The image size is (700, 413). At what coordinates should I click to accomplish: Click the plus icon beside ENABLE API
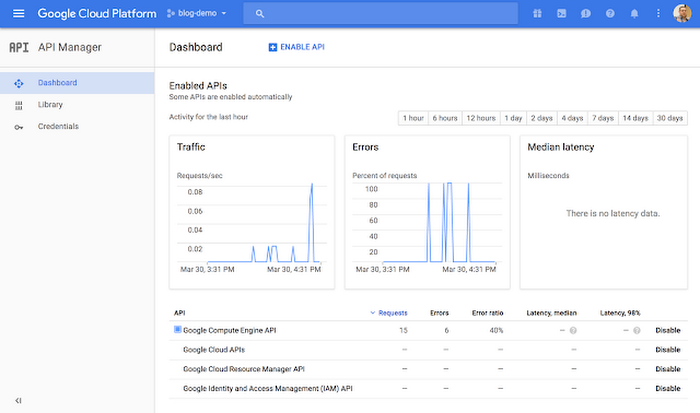[x=273, y=47]
